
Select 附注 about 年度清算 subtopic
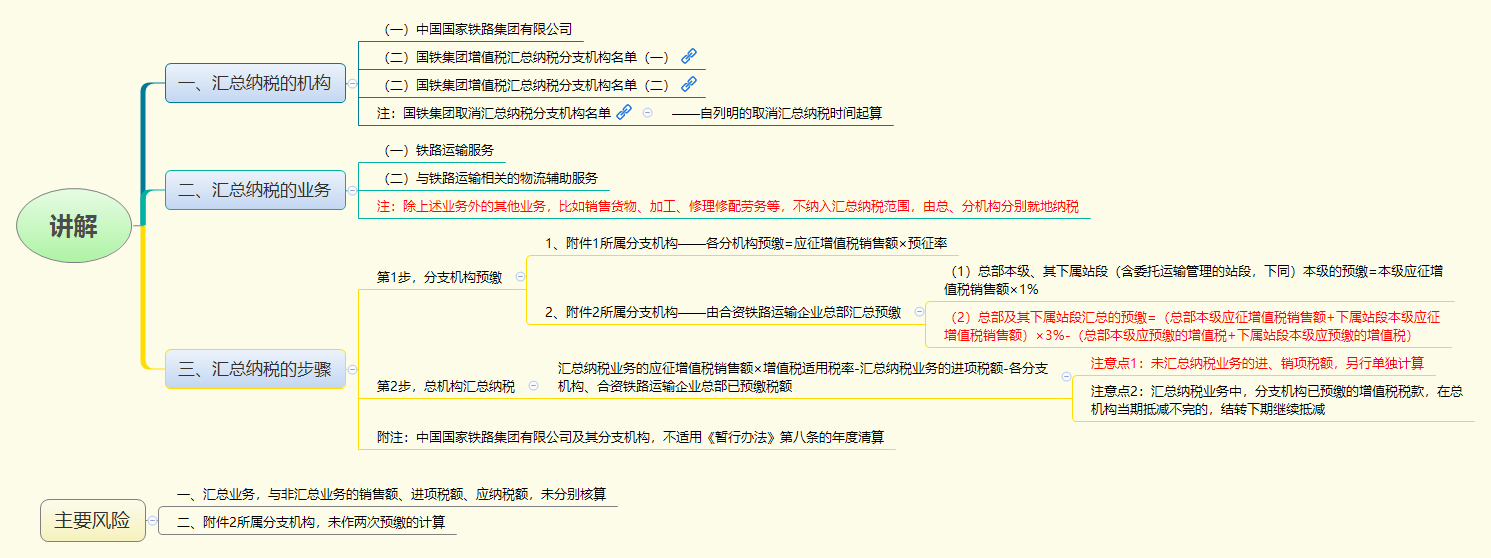[630, 437]
